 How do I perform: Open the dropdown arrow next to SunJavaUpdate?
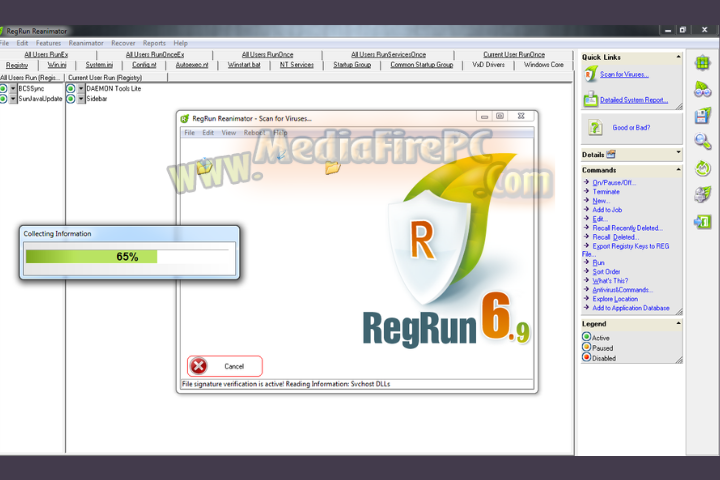13,98
